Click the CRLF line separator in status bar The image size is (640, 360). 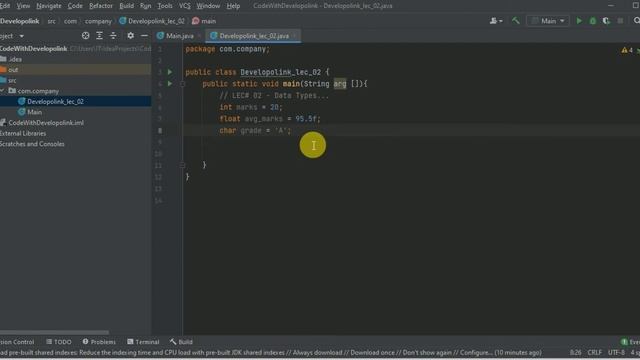[594, 352]
